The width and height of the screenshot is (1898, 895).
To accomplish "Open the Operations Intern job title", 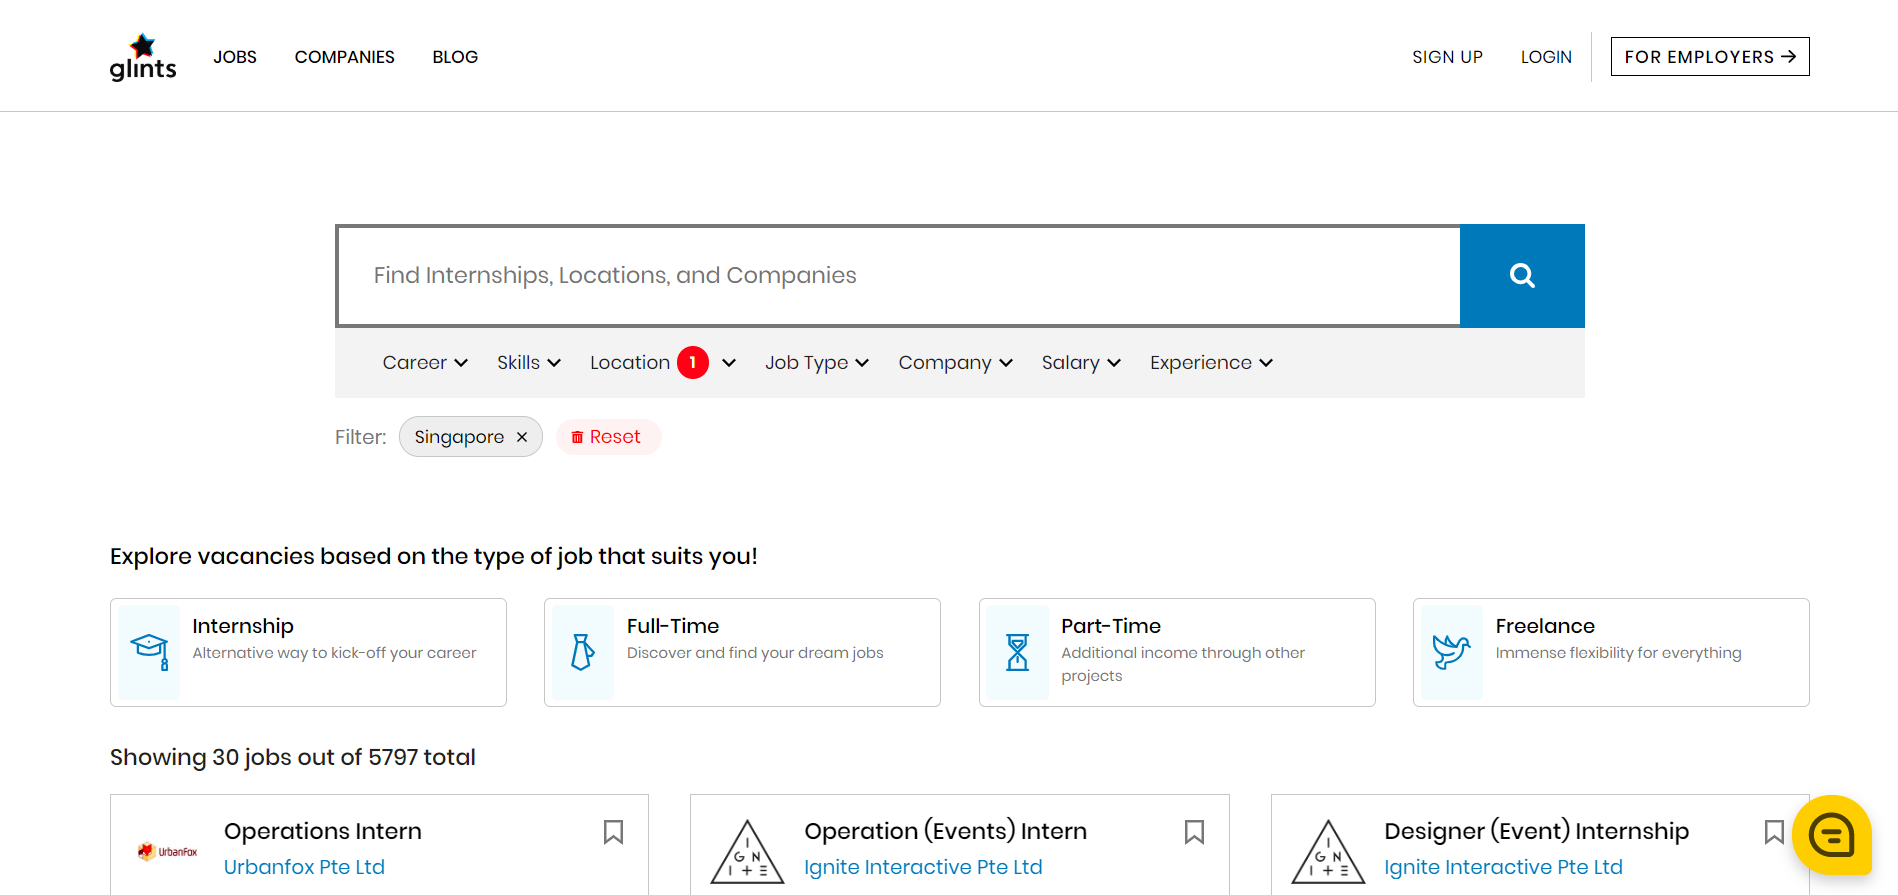I will pos(323,831).
